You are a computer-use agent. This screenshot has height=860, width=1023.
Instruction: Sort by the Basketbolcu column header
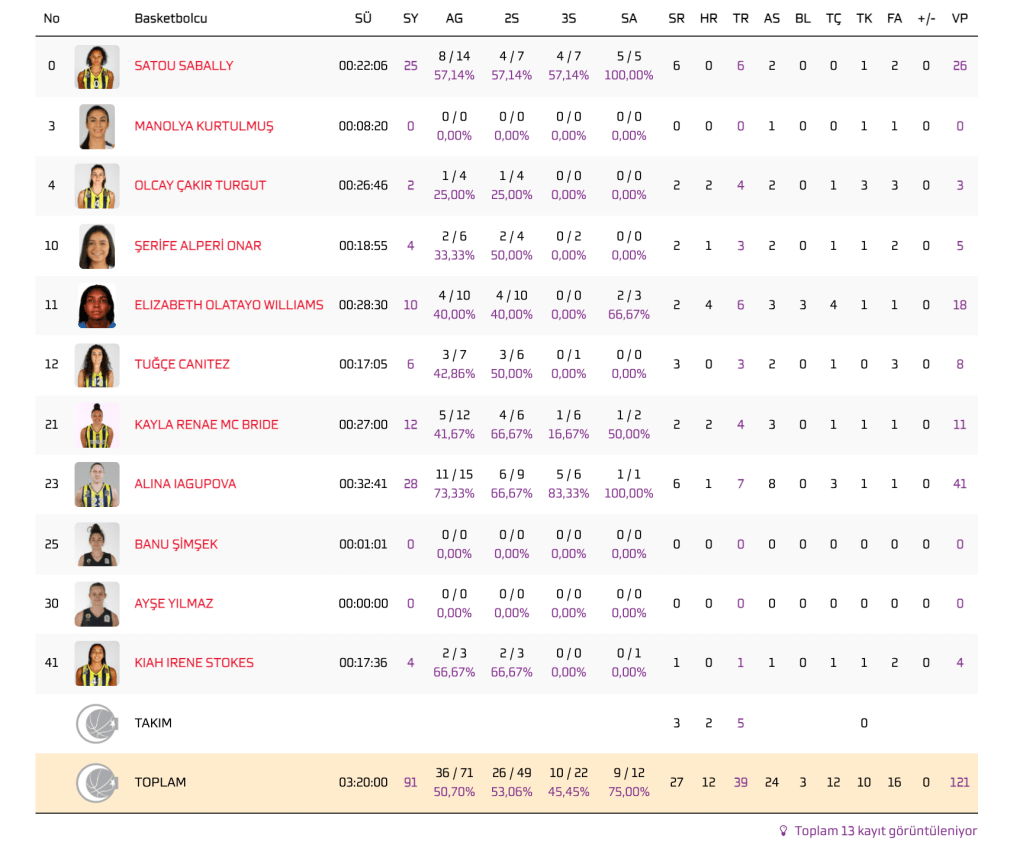[x=171, y=19]
